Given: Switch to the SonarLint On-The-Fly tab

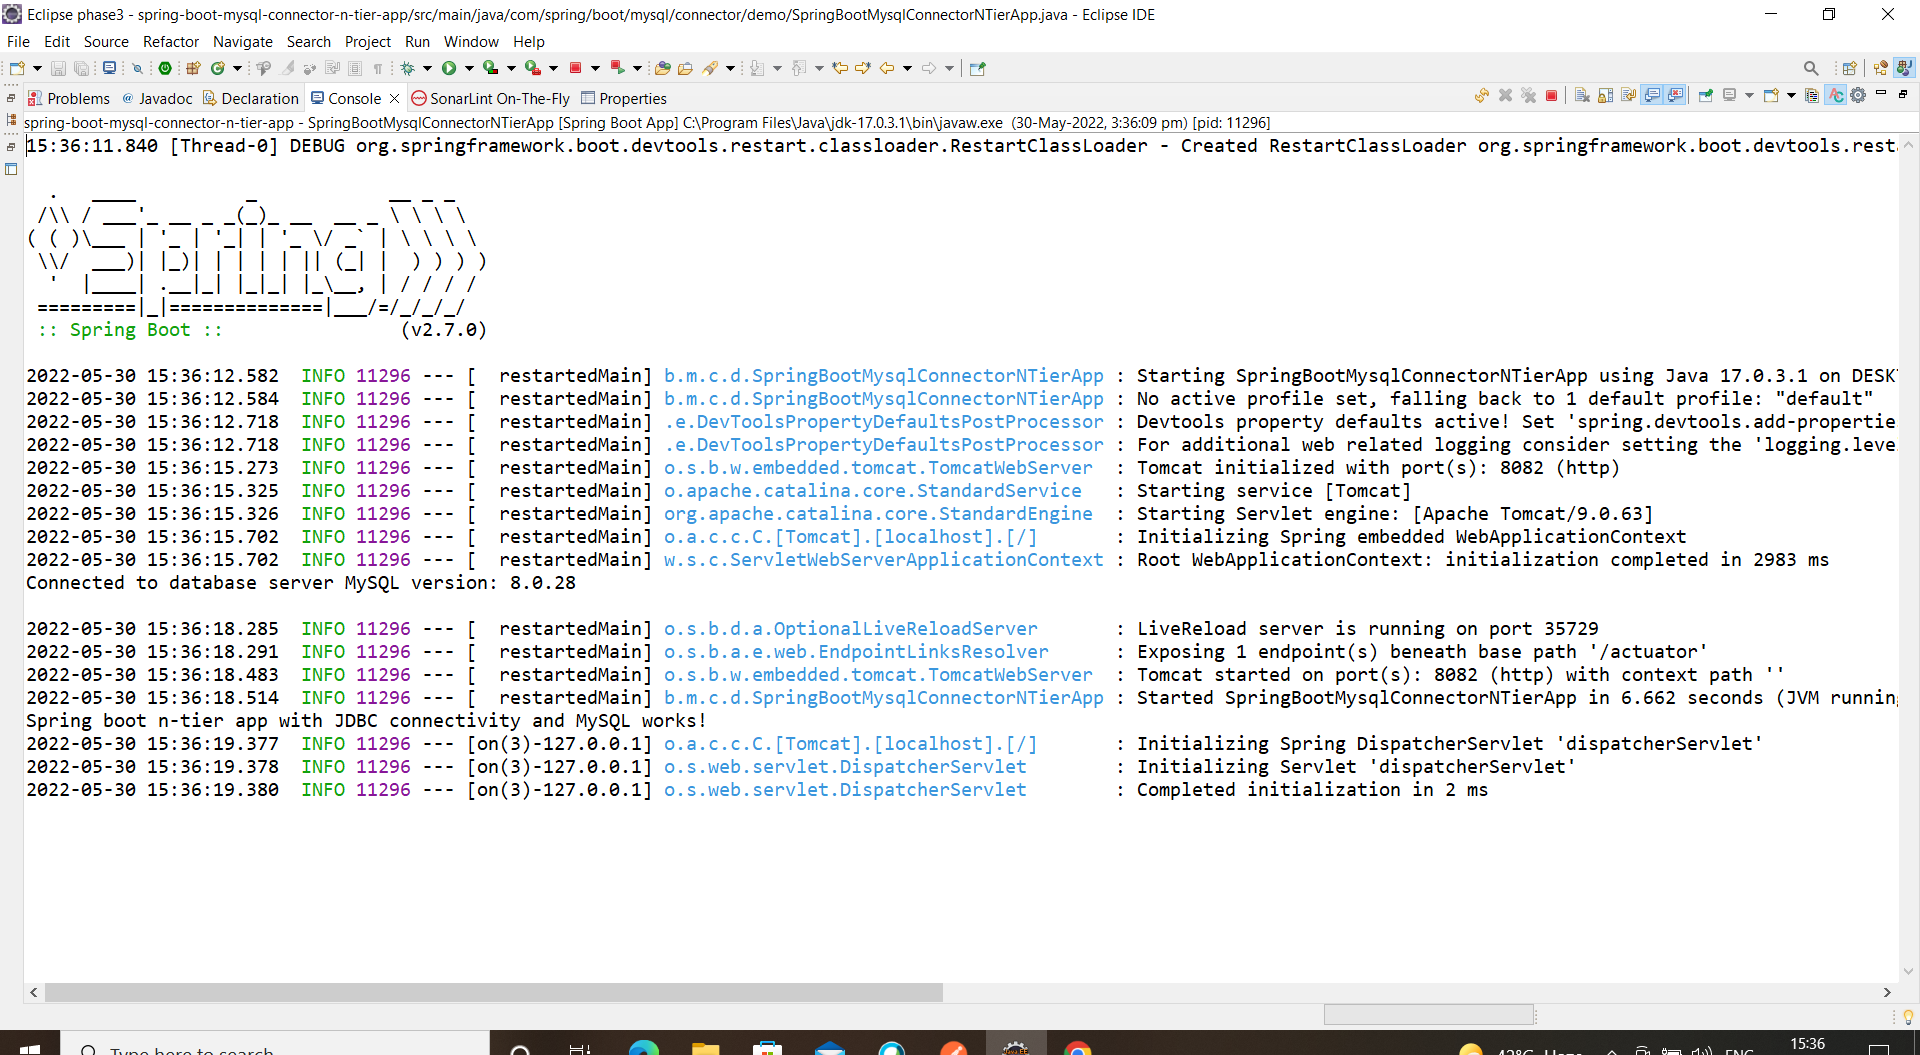Looking at the screenshot, I should (x=491, y=98).
